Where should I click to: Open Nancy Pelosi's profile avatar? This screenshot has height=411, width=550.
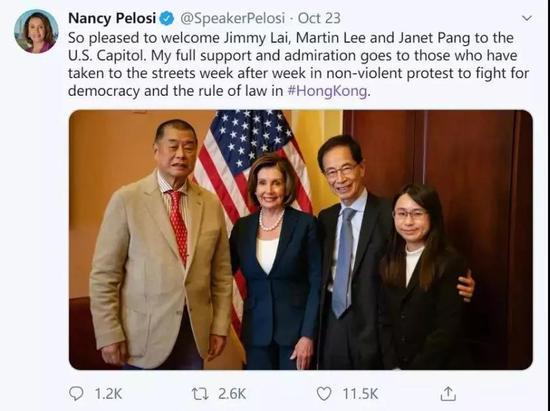click(x=36, y=31)
